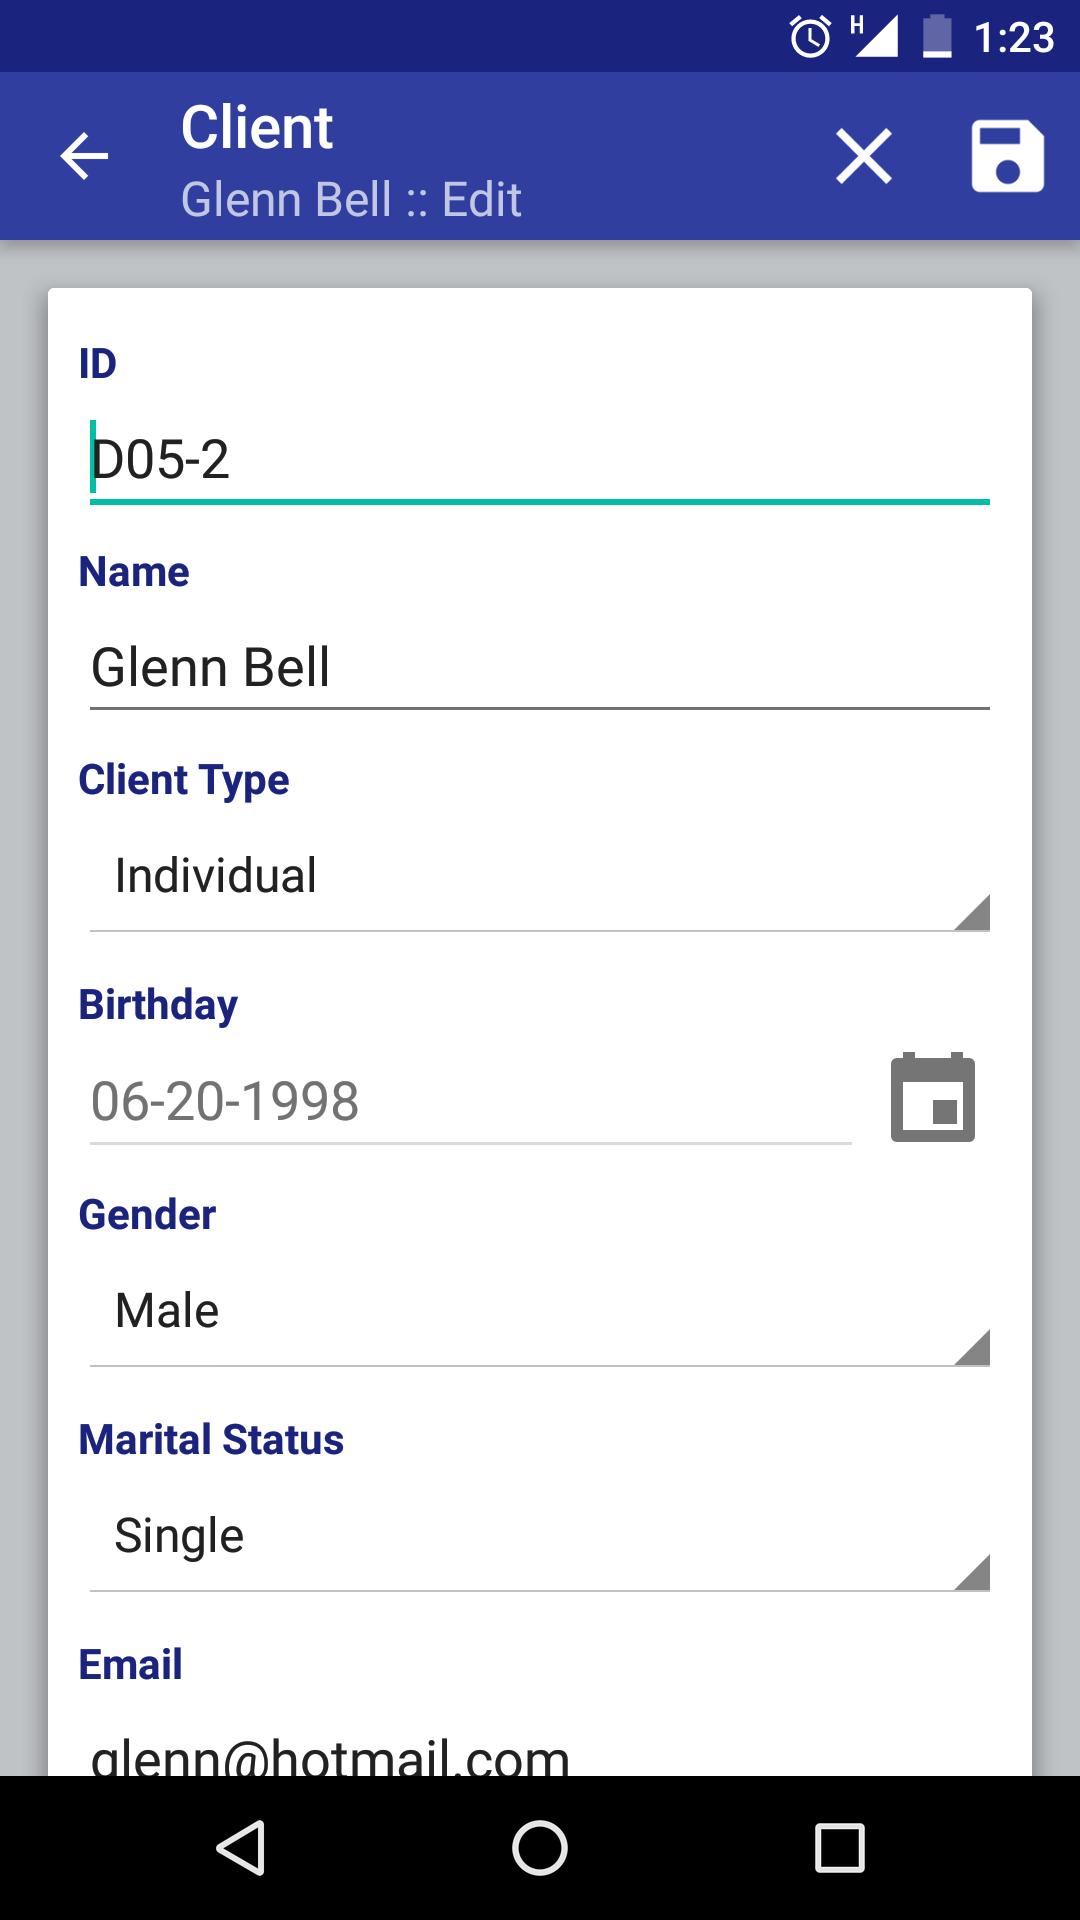
Task: Tap the alarm clock status icon
Action: click(810, 38)
